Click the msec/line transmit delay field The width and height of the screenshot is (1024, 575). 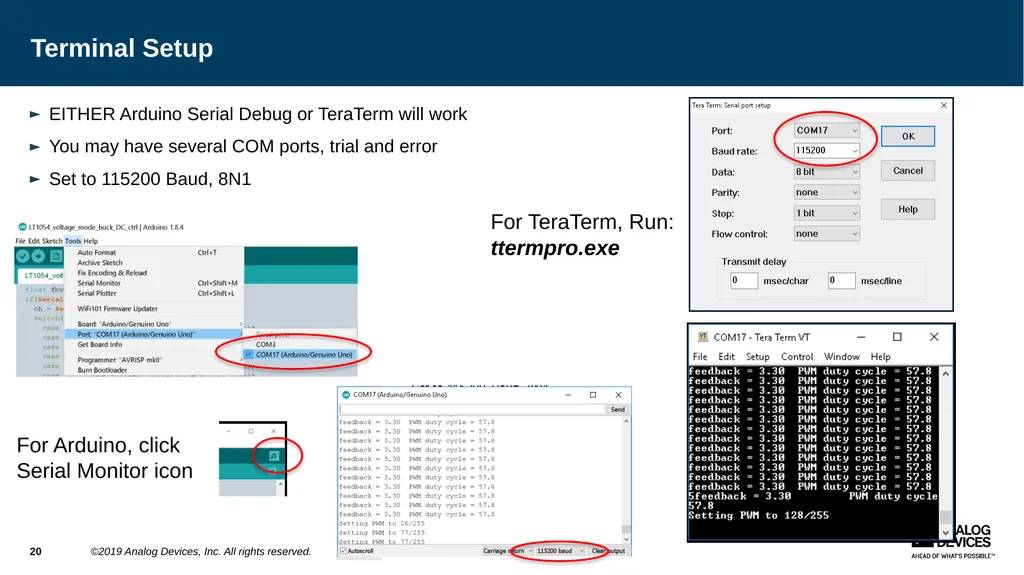click(x=841, y=280)
